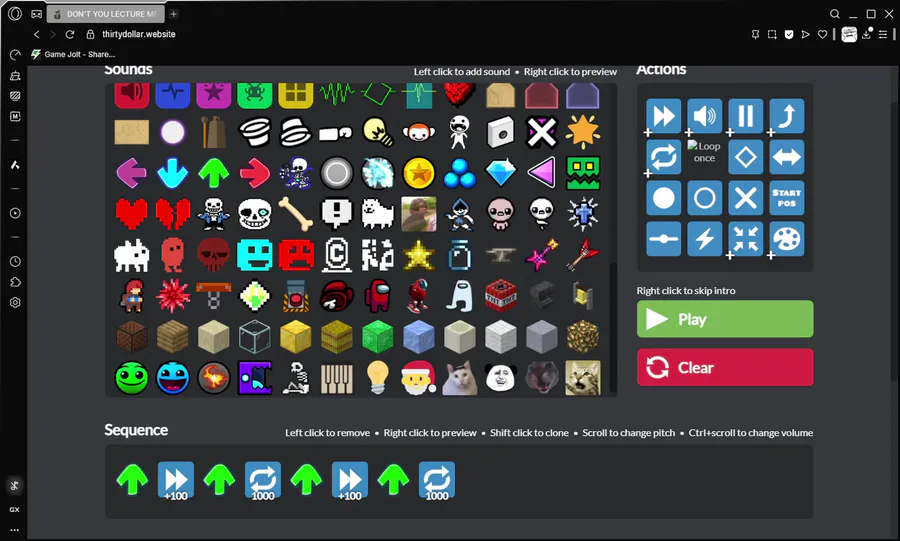Add the green smiley ball sound
Image resolution: width=900 pixels, height=541 pixels.
131,378
